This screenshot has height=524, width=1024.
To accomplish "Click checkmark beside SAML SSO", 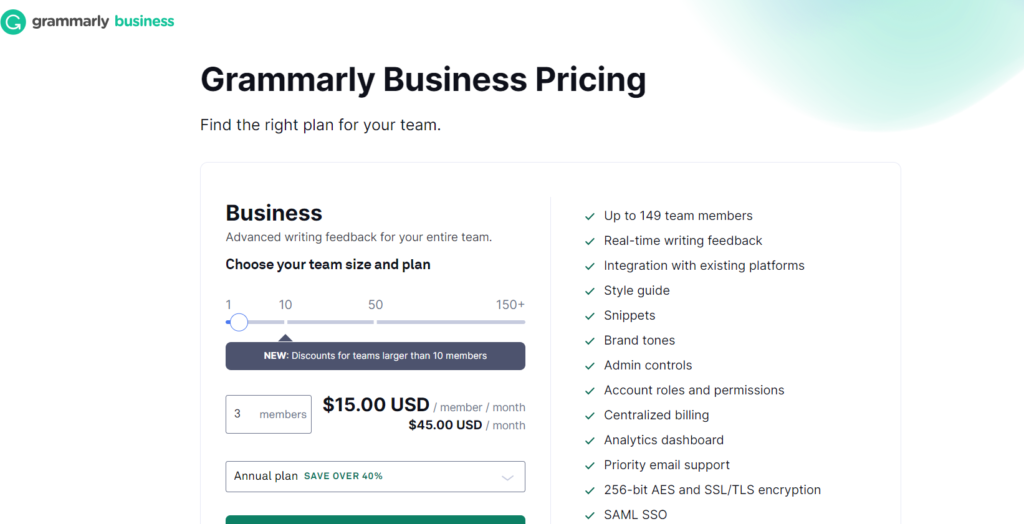I will (589, 515).
